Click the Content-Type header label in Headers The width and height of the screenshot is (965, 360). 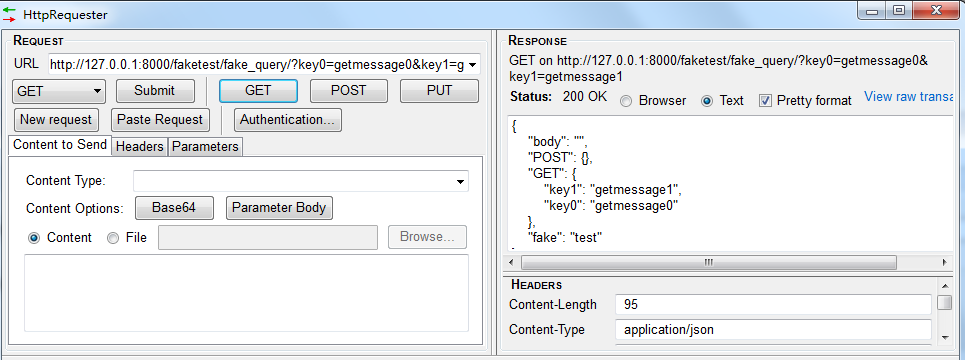[547, 330]
